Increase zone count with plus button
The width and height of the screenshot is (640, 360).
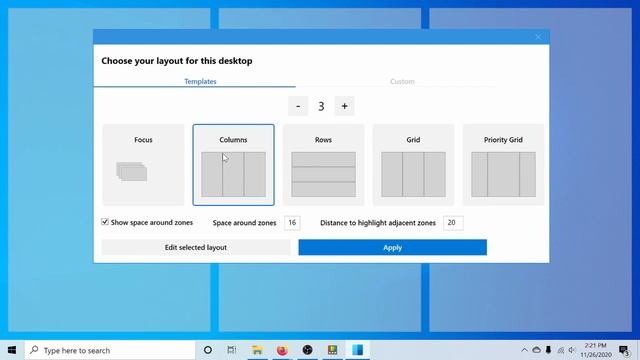coord(344,106)
